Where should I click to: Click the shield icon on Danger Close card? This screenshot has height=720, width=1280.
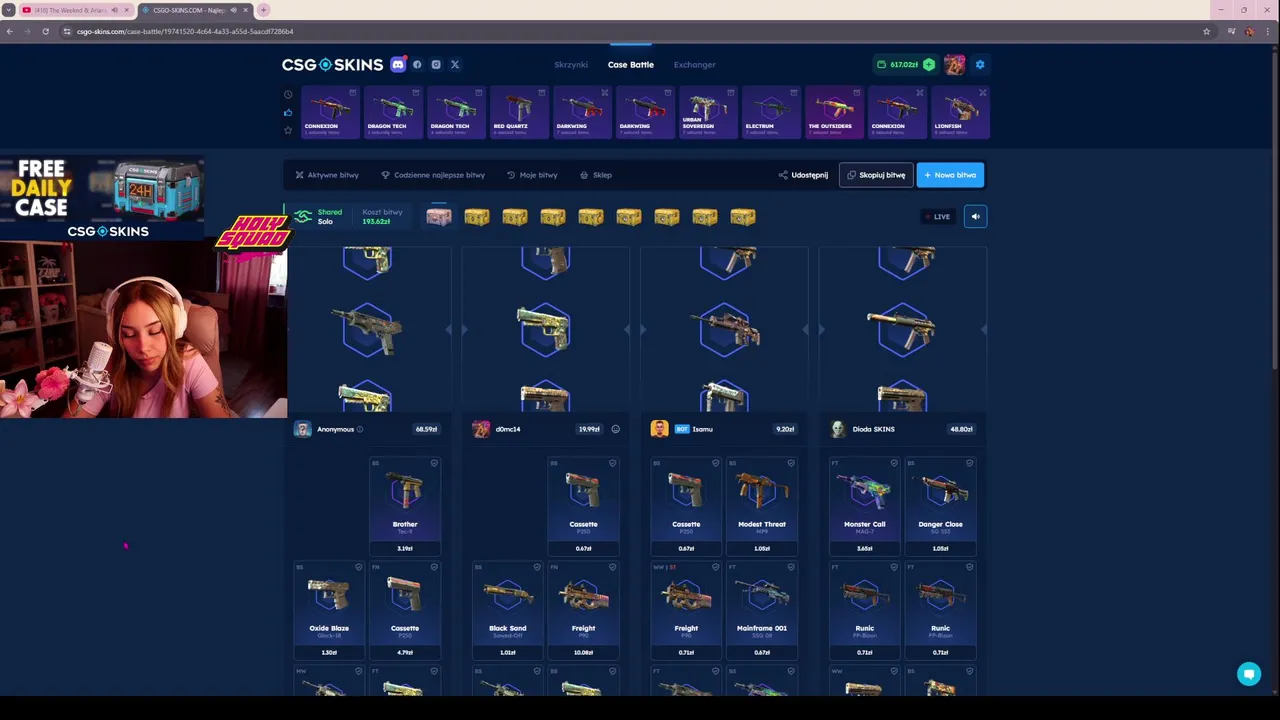968,463
